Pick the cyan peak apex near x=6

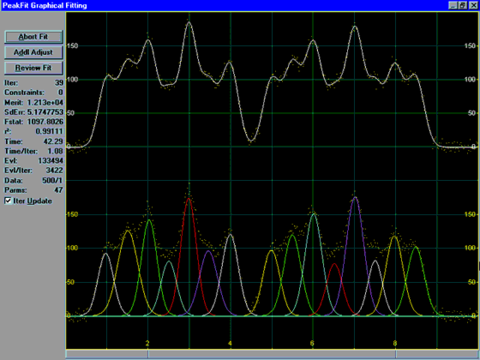point(313,214)
